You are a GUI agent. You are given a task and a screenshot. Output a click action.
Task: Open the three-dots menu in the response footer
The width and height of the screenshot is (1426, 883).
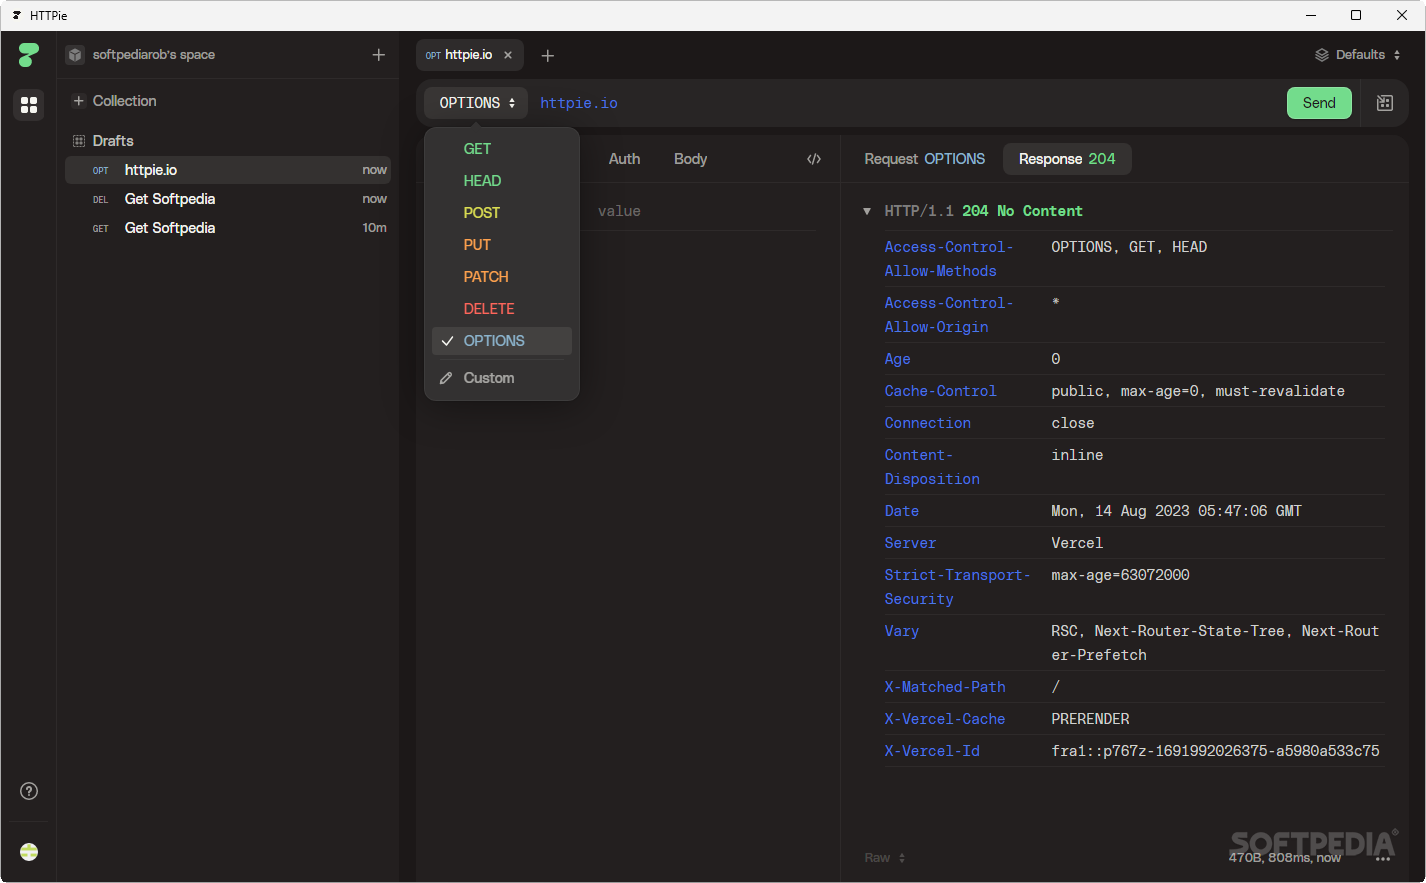pos(1383,858)
